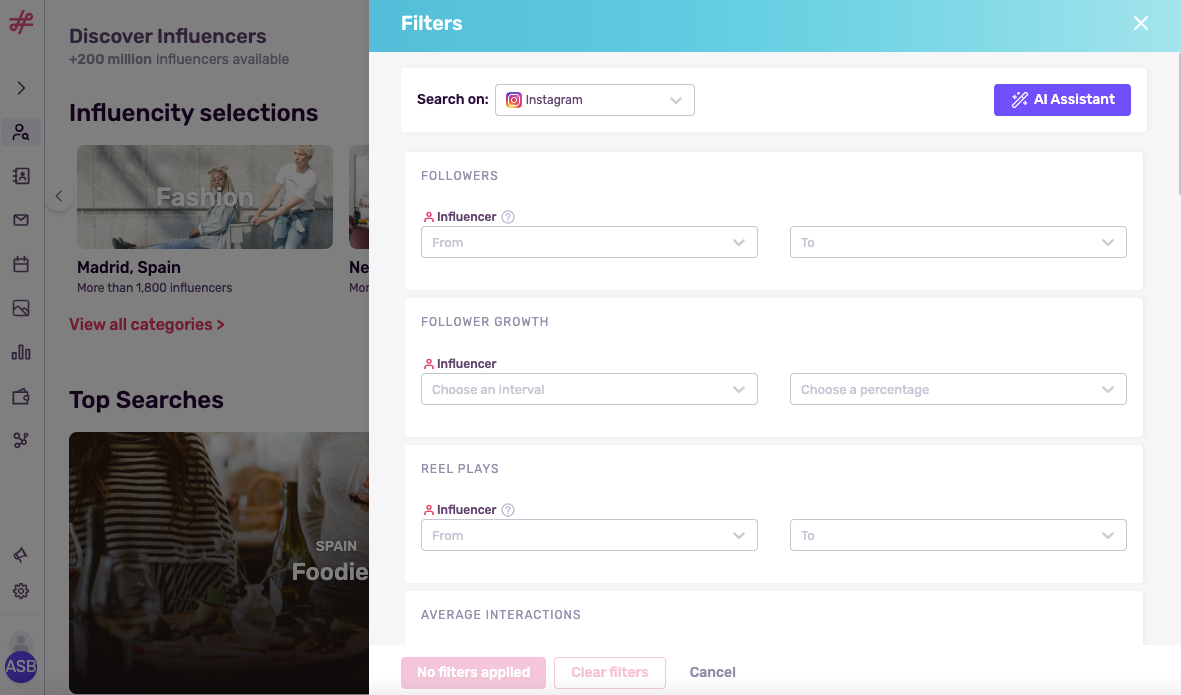Open the wallet sidebar icon
The width and height of the screenshot is (1181, 695).
point(21,396)
